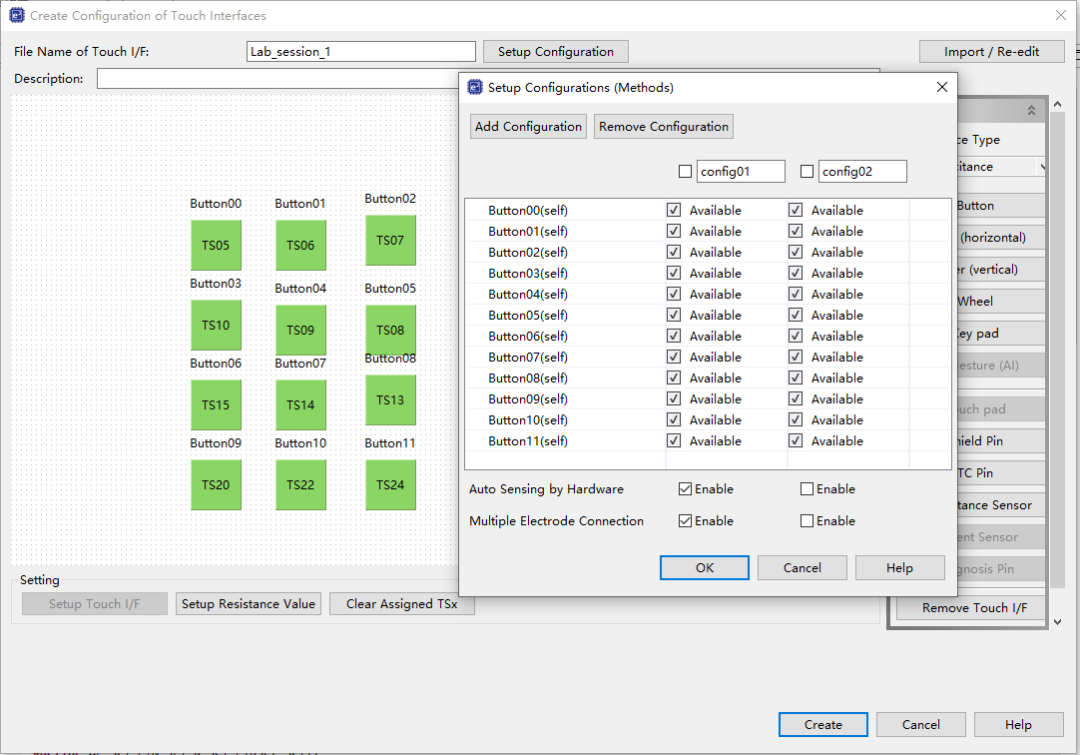Image resolution: width=1080 pixels, height=755 pixels.
Task: Add a Shield Pin element
Action: [x=1000, y=441]
